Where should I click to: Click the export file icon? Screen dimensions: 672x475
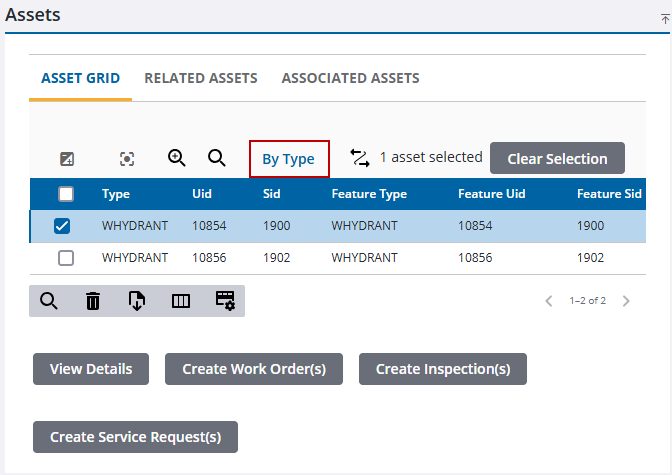point(137,300)
